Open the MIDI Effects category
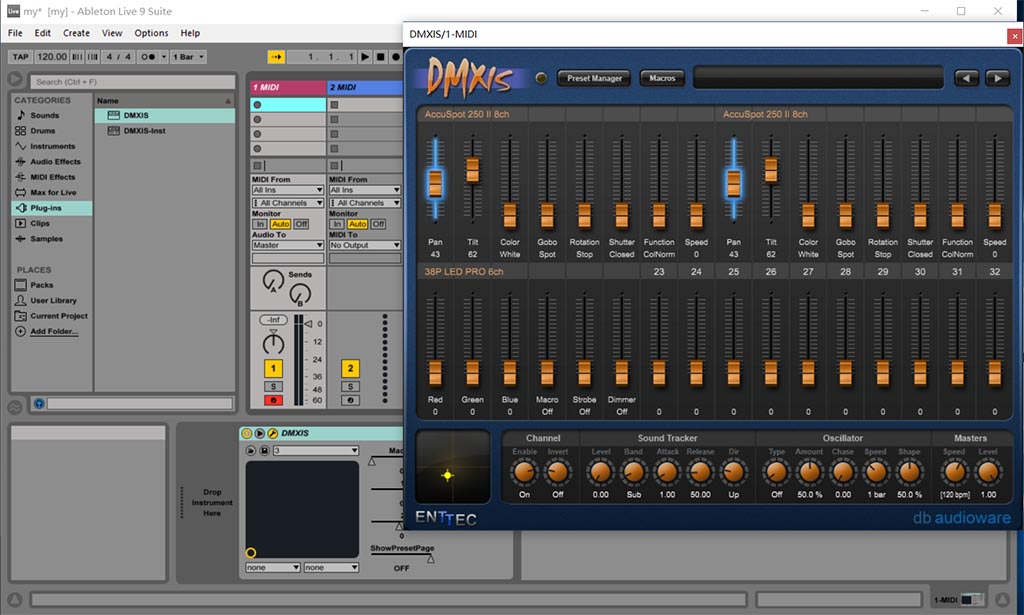Image resolution: width=1024 pixels, height=615 pixels. click(x=52, y=177)
